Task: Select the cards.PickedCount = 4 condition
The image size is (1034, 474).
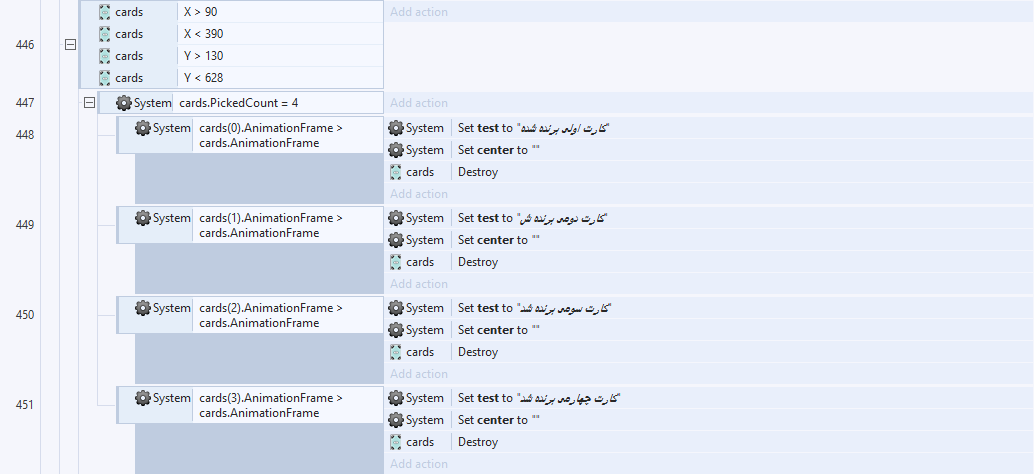Action: click(x=239, y=103)
